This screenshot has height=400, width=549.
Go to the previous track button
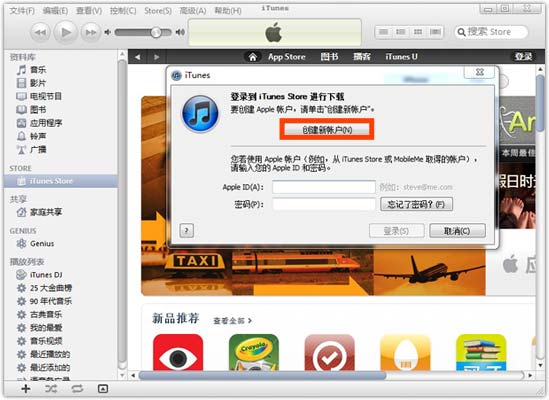point(40,33)
